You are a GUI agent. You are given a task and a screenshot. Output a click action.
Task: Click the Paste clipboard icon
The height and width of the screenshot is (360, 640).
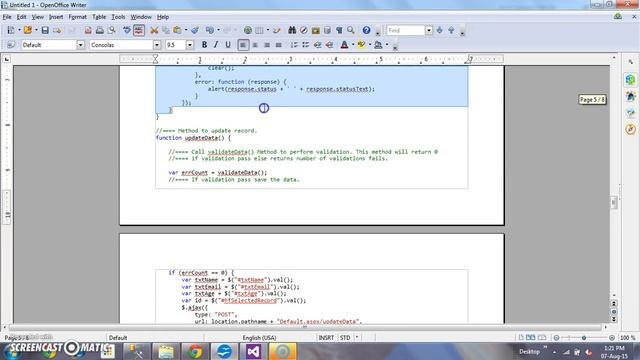[x=177, y=30]
